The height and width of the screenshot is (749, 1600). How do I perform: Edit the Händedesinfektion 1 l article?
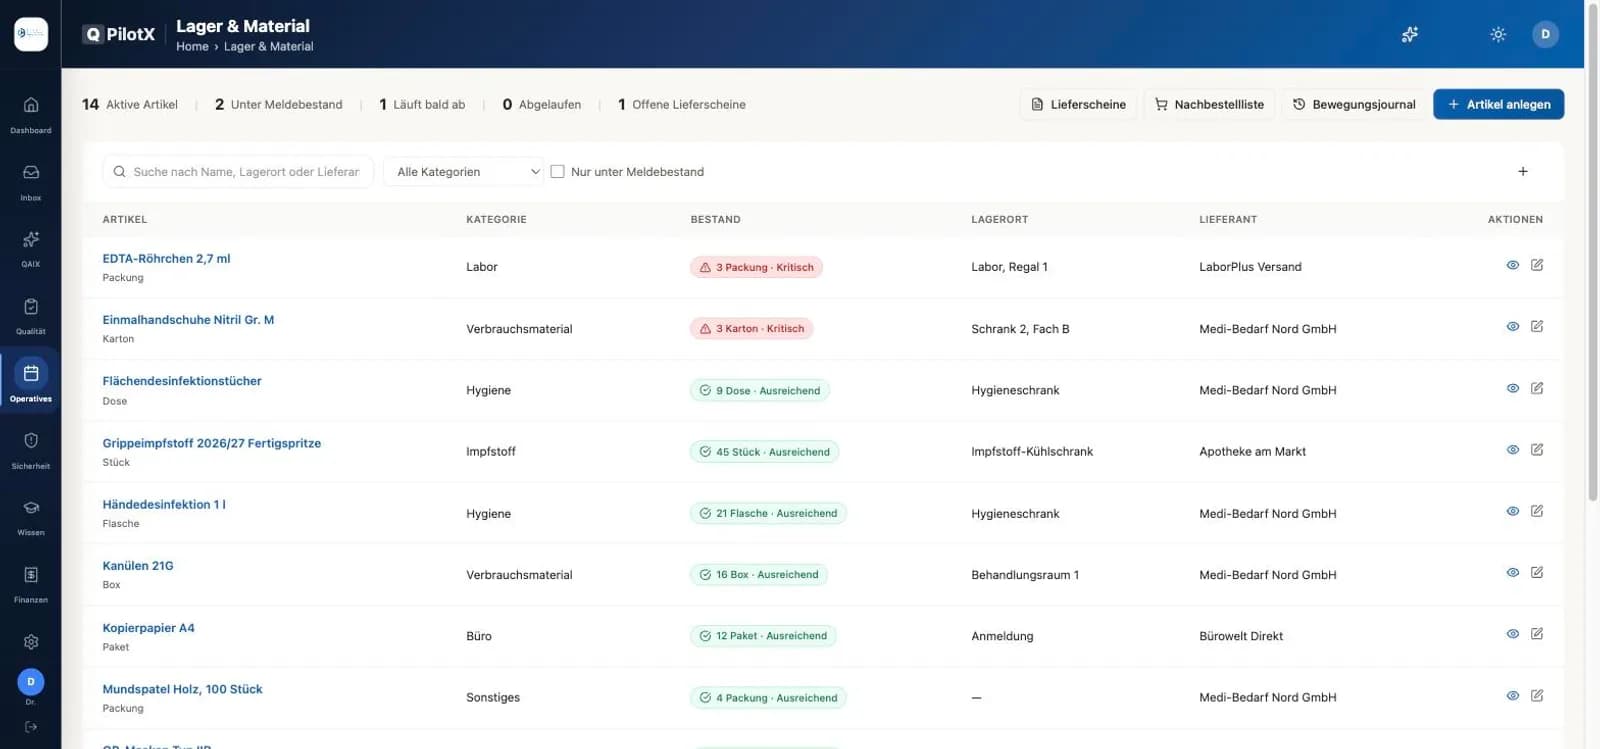(1537, 511)
